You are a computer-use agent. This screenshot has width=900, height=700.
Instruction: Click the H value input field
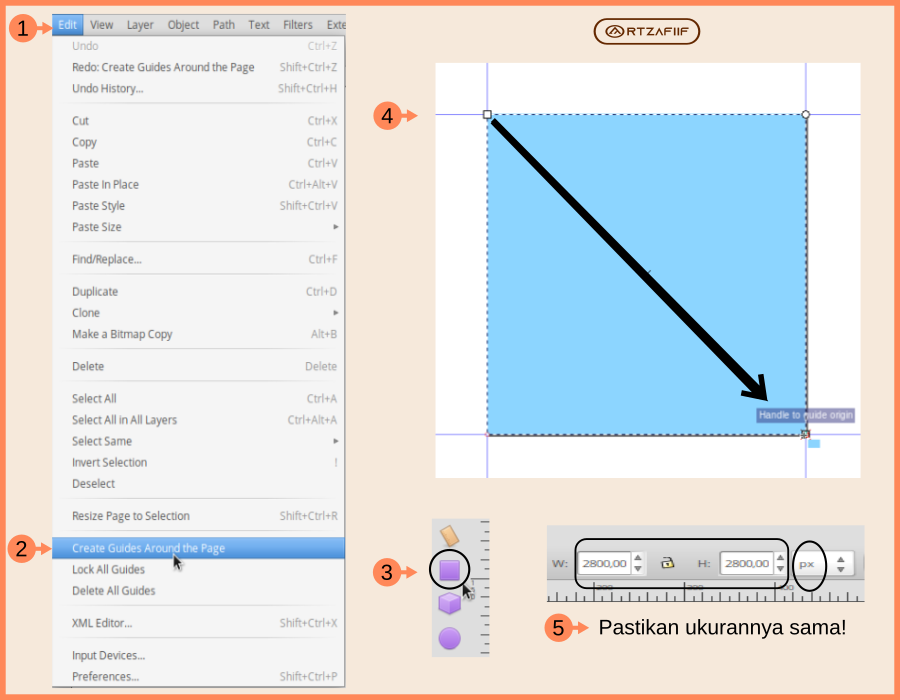tap(748, 562)
